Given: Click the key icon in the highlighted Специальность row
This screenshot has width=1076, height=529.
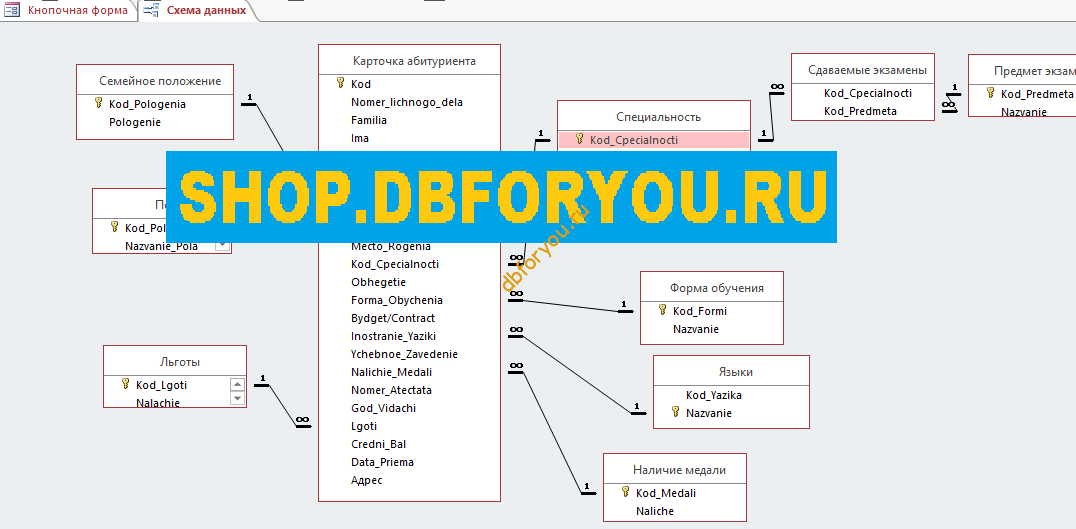Looking at the screenshot, I should [x=579, y=139].
